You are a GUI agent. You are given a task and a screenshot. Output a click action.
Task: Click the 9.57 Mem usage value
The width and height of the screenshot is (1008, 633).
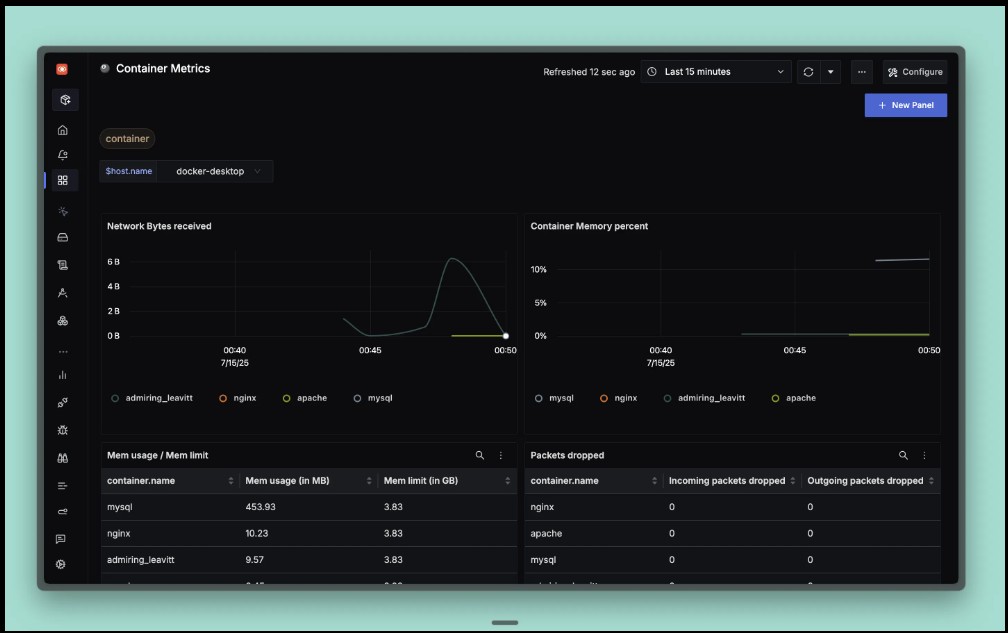pyautogui.click(x=255, y=560)
